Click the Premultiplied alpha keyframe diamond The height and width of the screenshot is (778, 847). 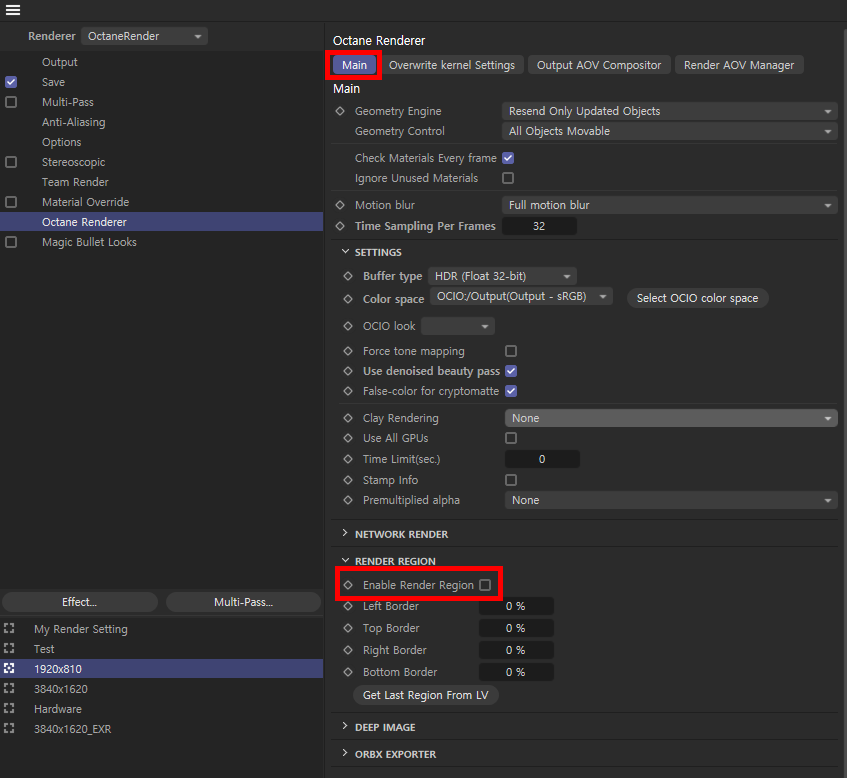click(348, 500)
